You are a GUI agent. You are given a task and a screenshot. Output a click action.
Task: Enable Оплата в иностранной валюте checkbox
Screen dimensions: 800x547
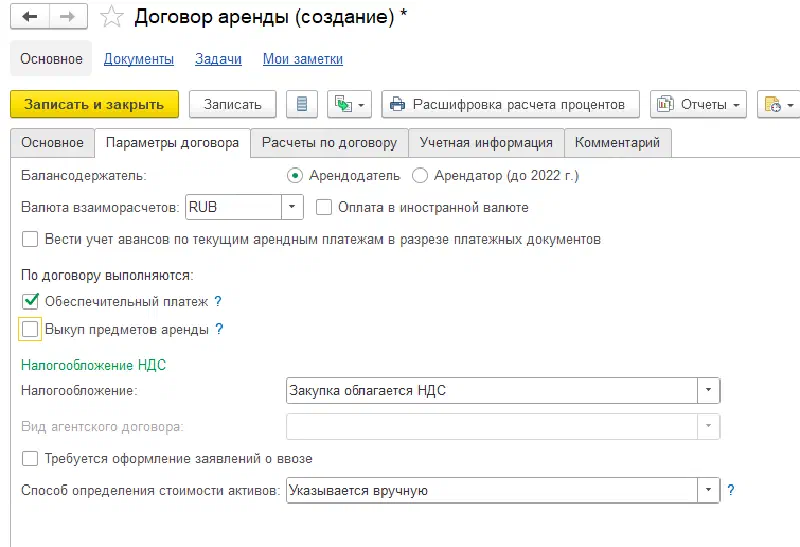(x=324, y=207)
